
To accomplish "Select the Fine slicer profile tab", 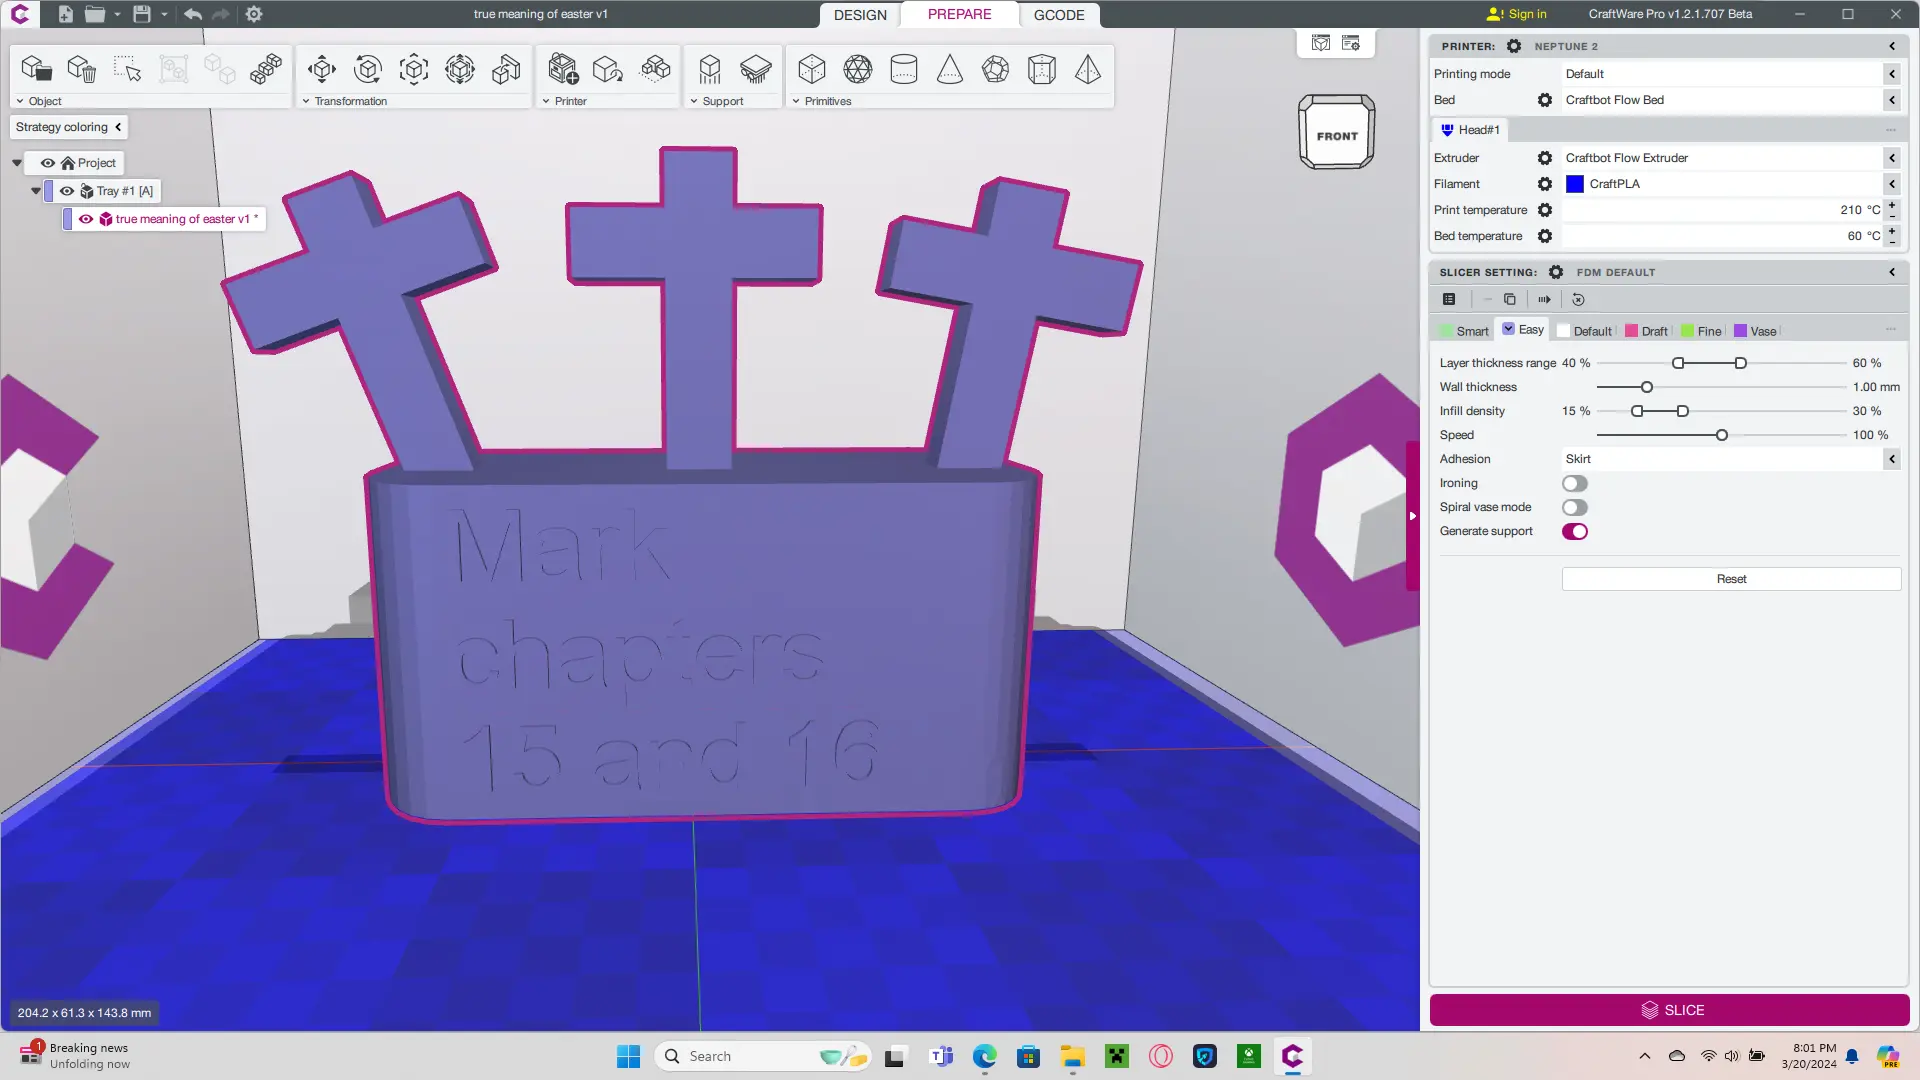I will [x=1701, y=331].
